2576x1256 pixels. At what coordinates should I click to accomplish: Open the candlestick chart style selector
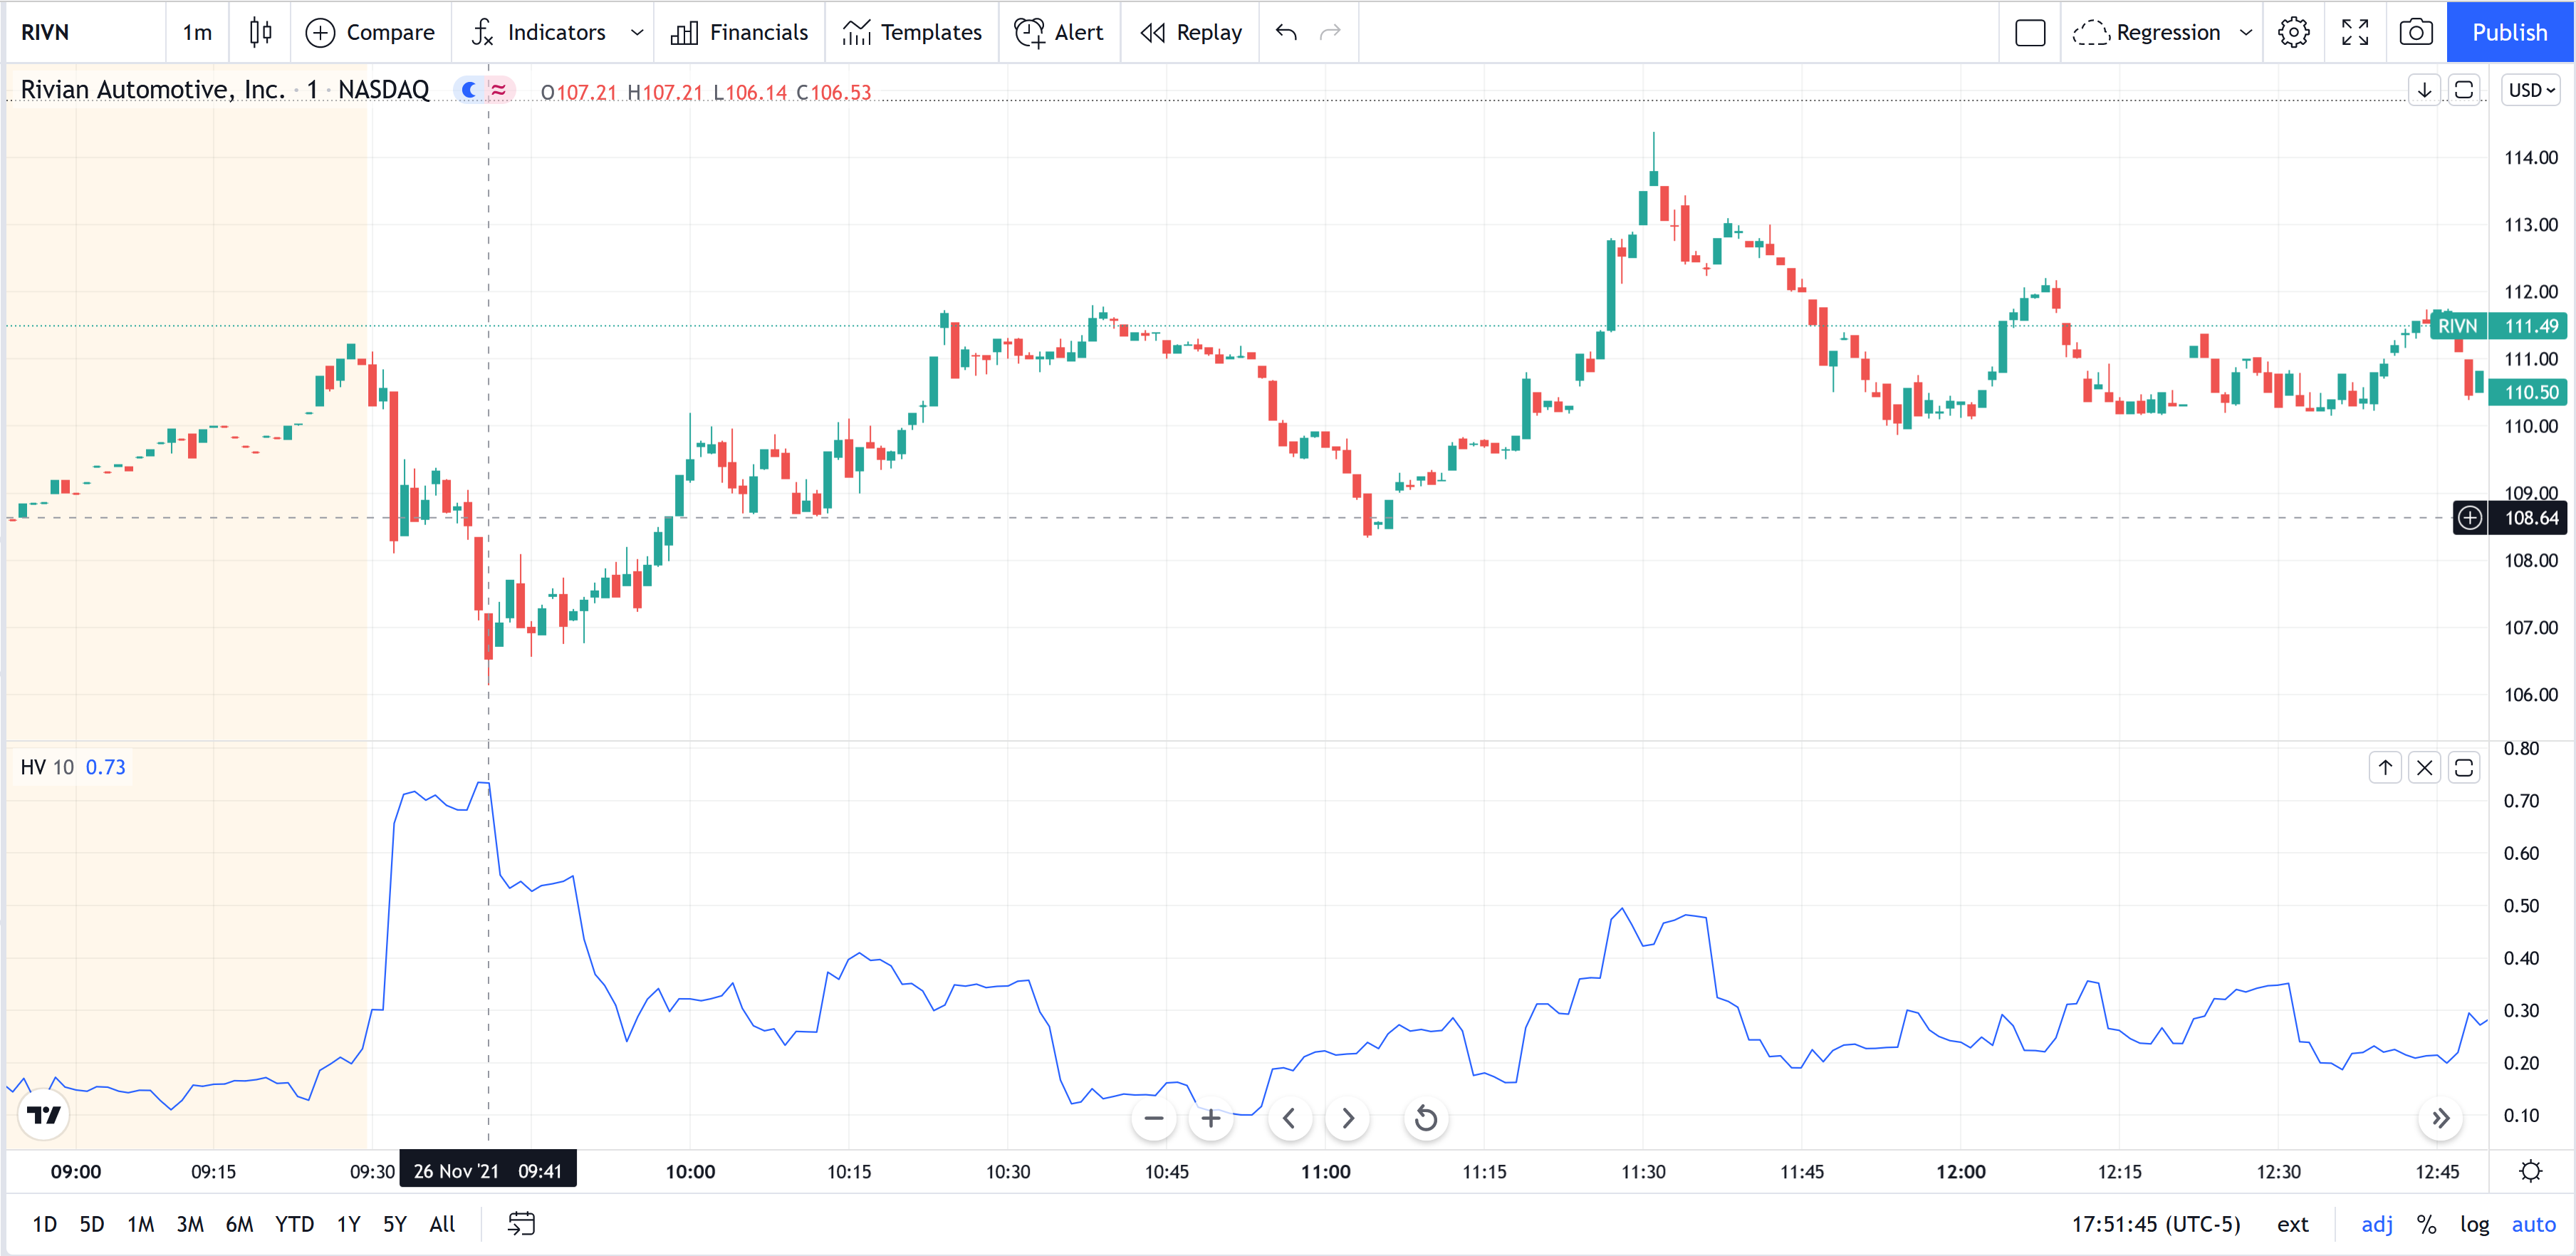(260, 32)
